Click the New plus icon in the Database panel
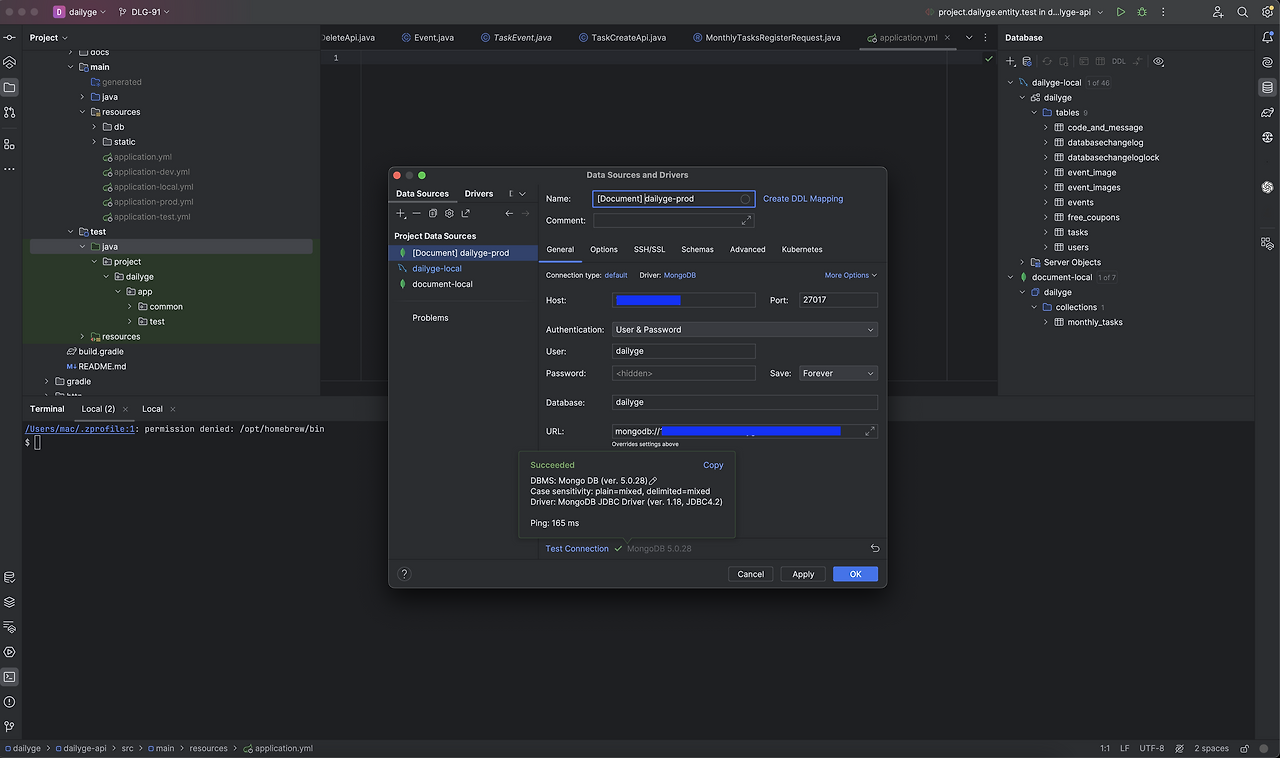Viewport: 1280px width, 758px height. [x=1011, y=62]
